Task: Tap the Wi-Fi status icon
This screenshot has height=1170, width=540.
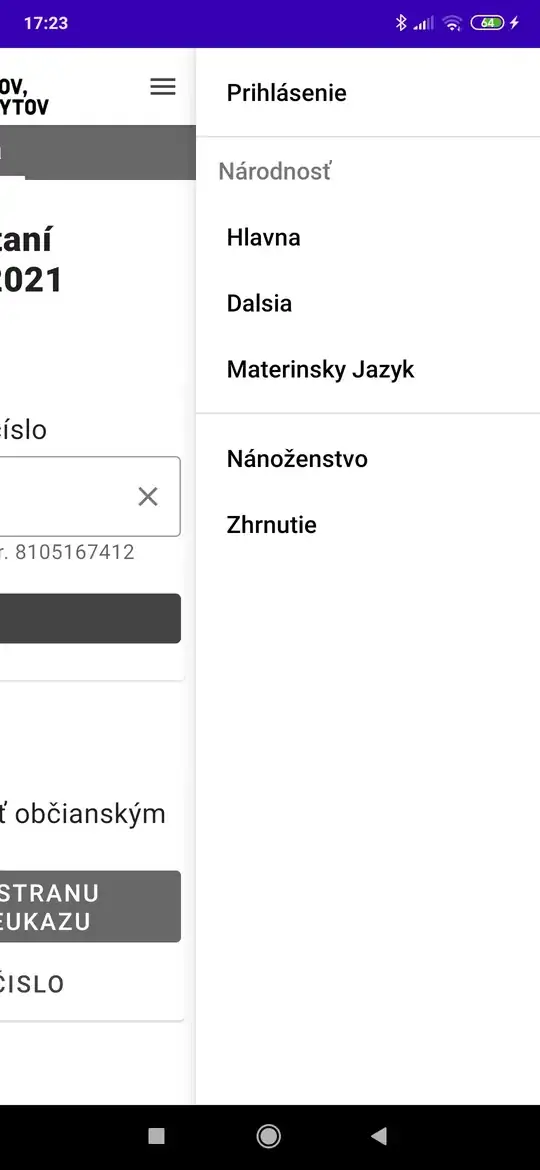Action: 452,23
